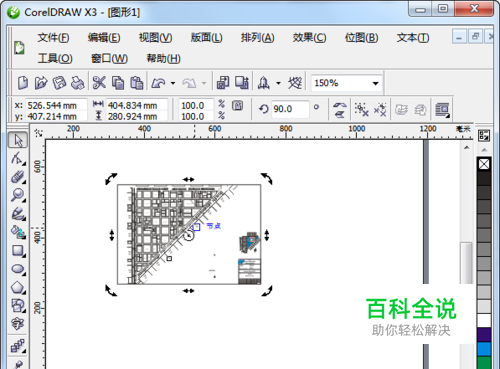Select the Zoom magnifier tool

click(18, 195)
